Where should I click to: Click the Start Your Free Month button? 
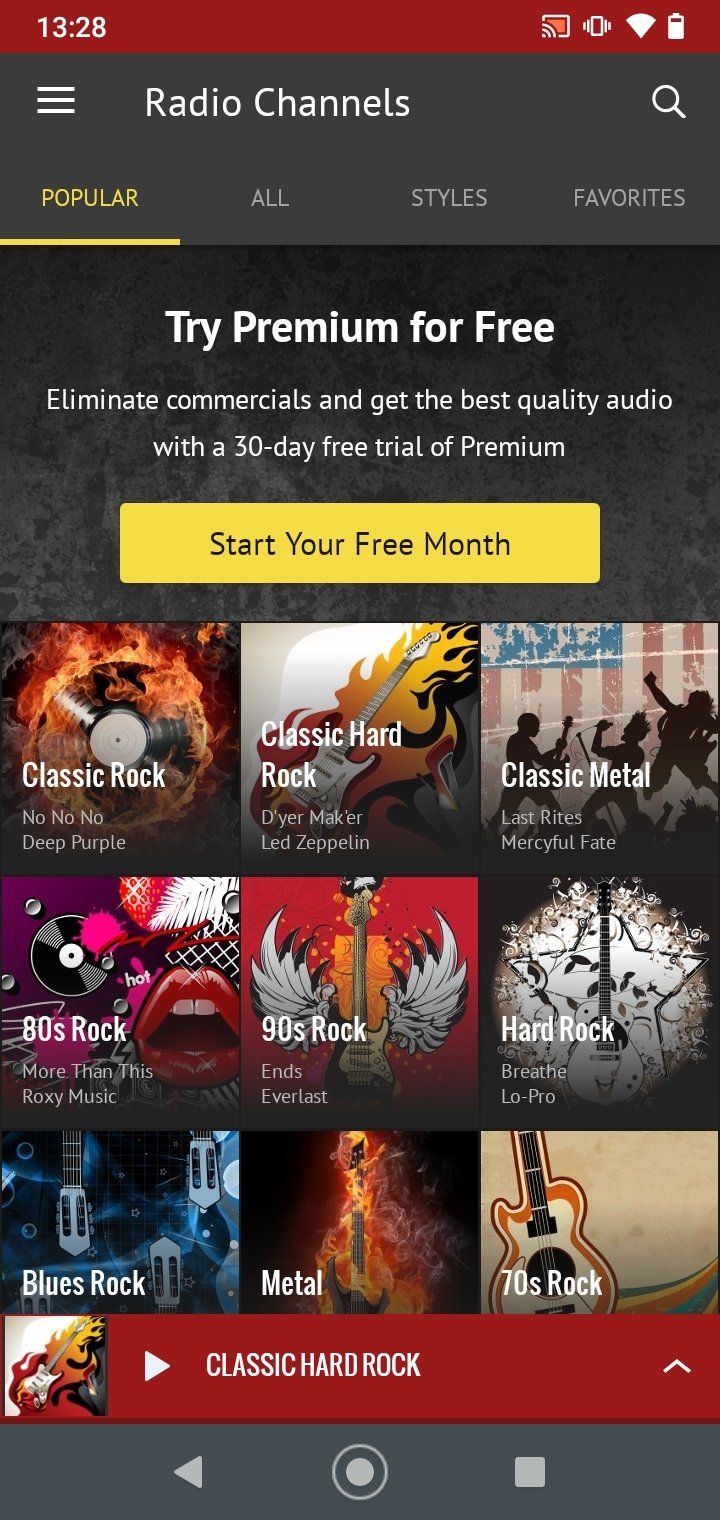click(x=360, y=543)
